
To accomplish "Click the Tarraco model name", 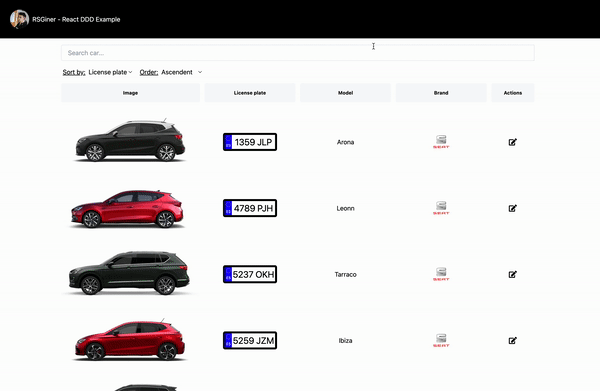I will click(x=346, y=275).
